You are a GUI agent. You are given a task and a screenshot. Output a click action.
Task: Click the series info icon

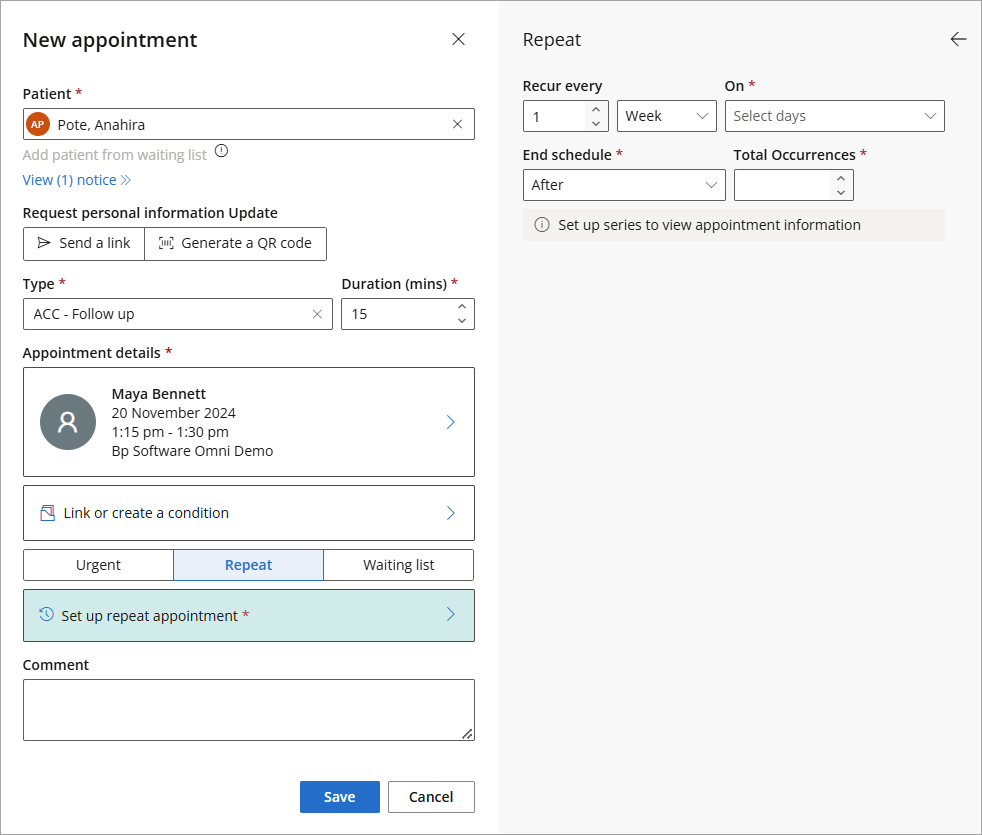(x=542, y=225)
